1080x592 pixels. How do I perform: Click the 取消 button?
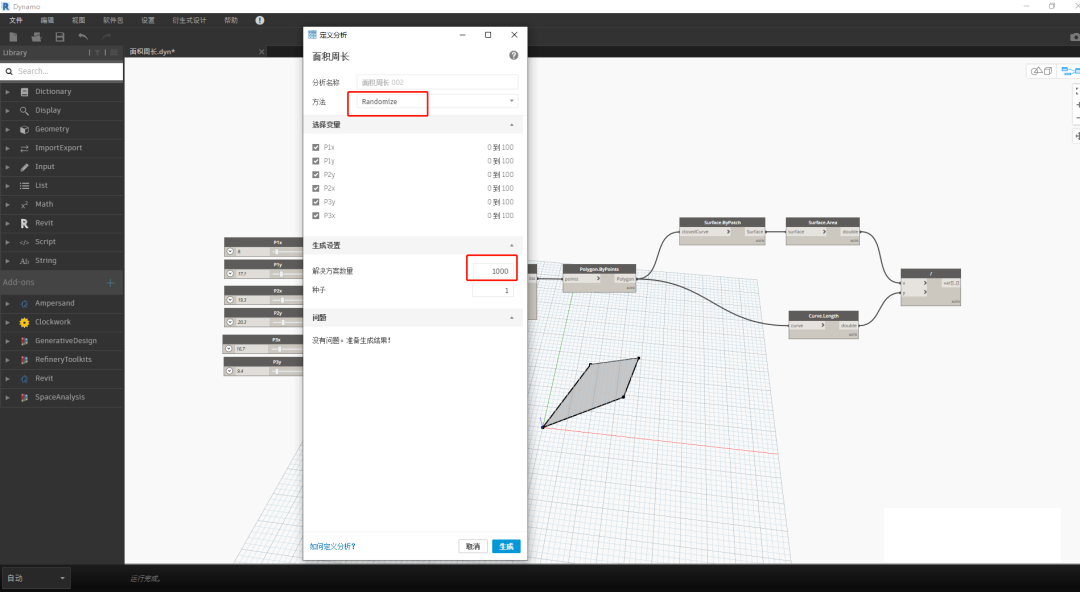tap(472, 547)
